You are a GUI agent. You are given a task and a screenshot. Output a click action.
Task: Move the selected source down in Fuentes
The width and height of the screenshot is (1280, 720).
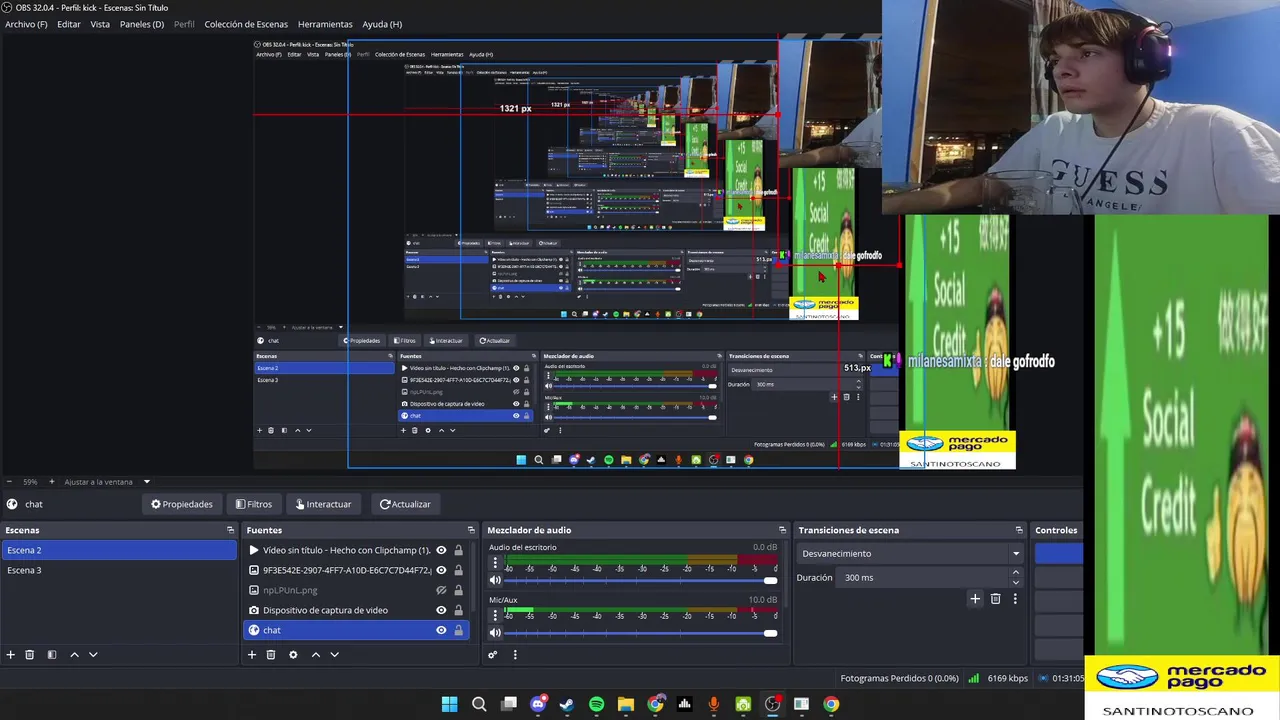pos(334,655)
